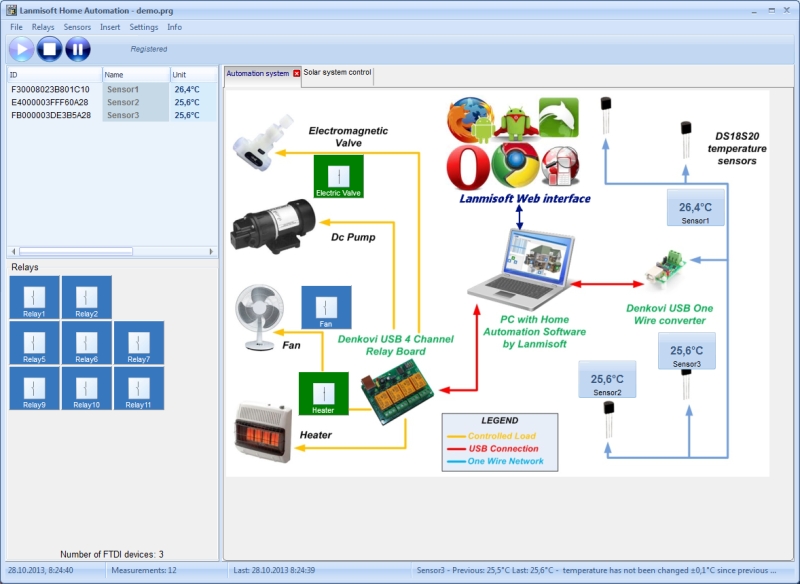Click the Lanmisoft Web interface label
This screenshot has width=800, height=584.
click(x=524, y=199)
